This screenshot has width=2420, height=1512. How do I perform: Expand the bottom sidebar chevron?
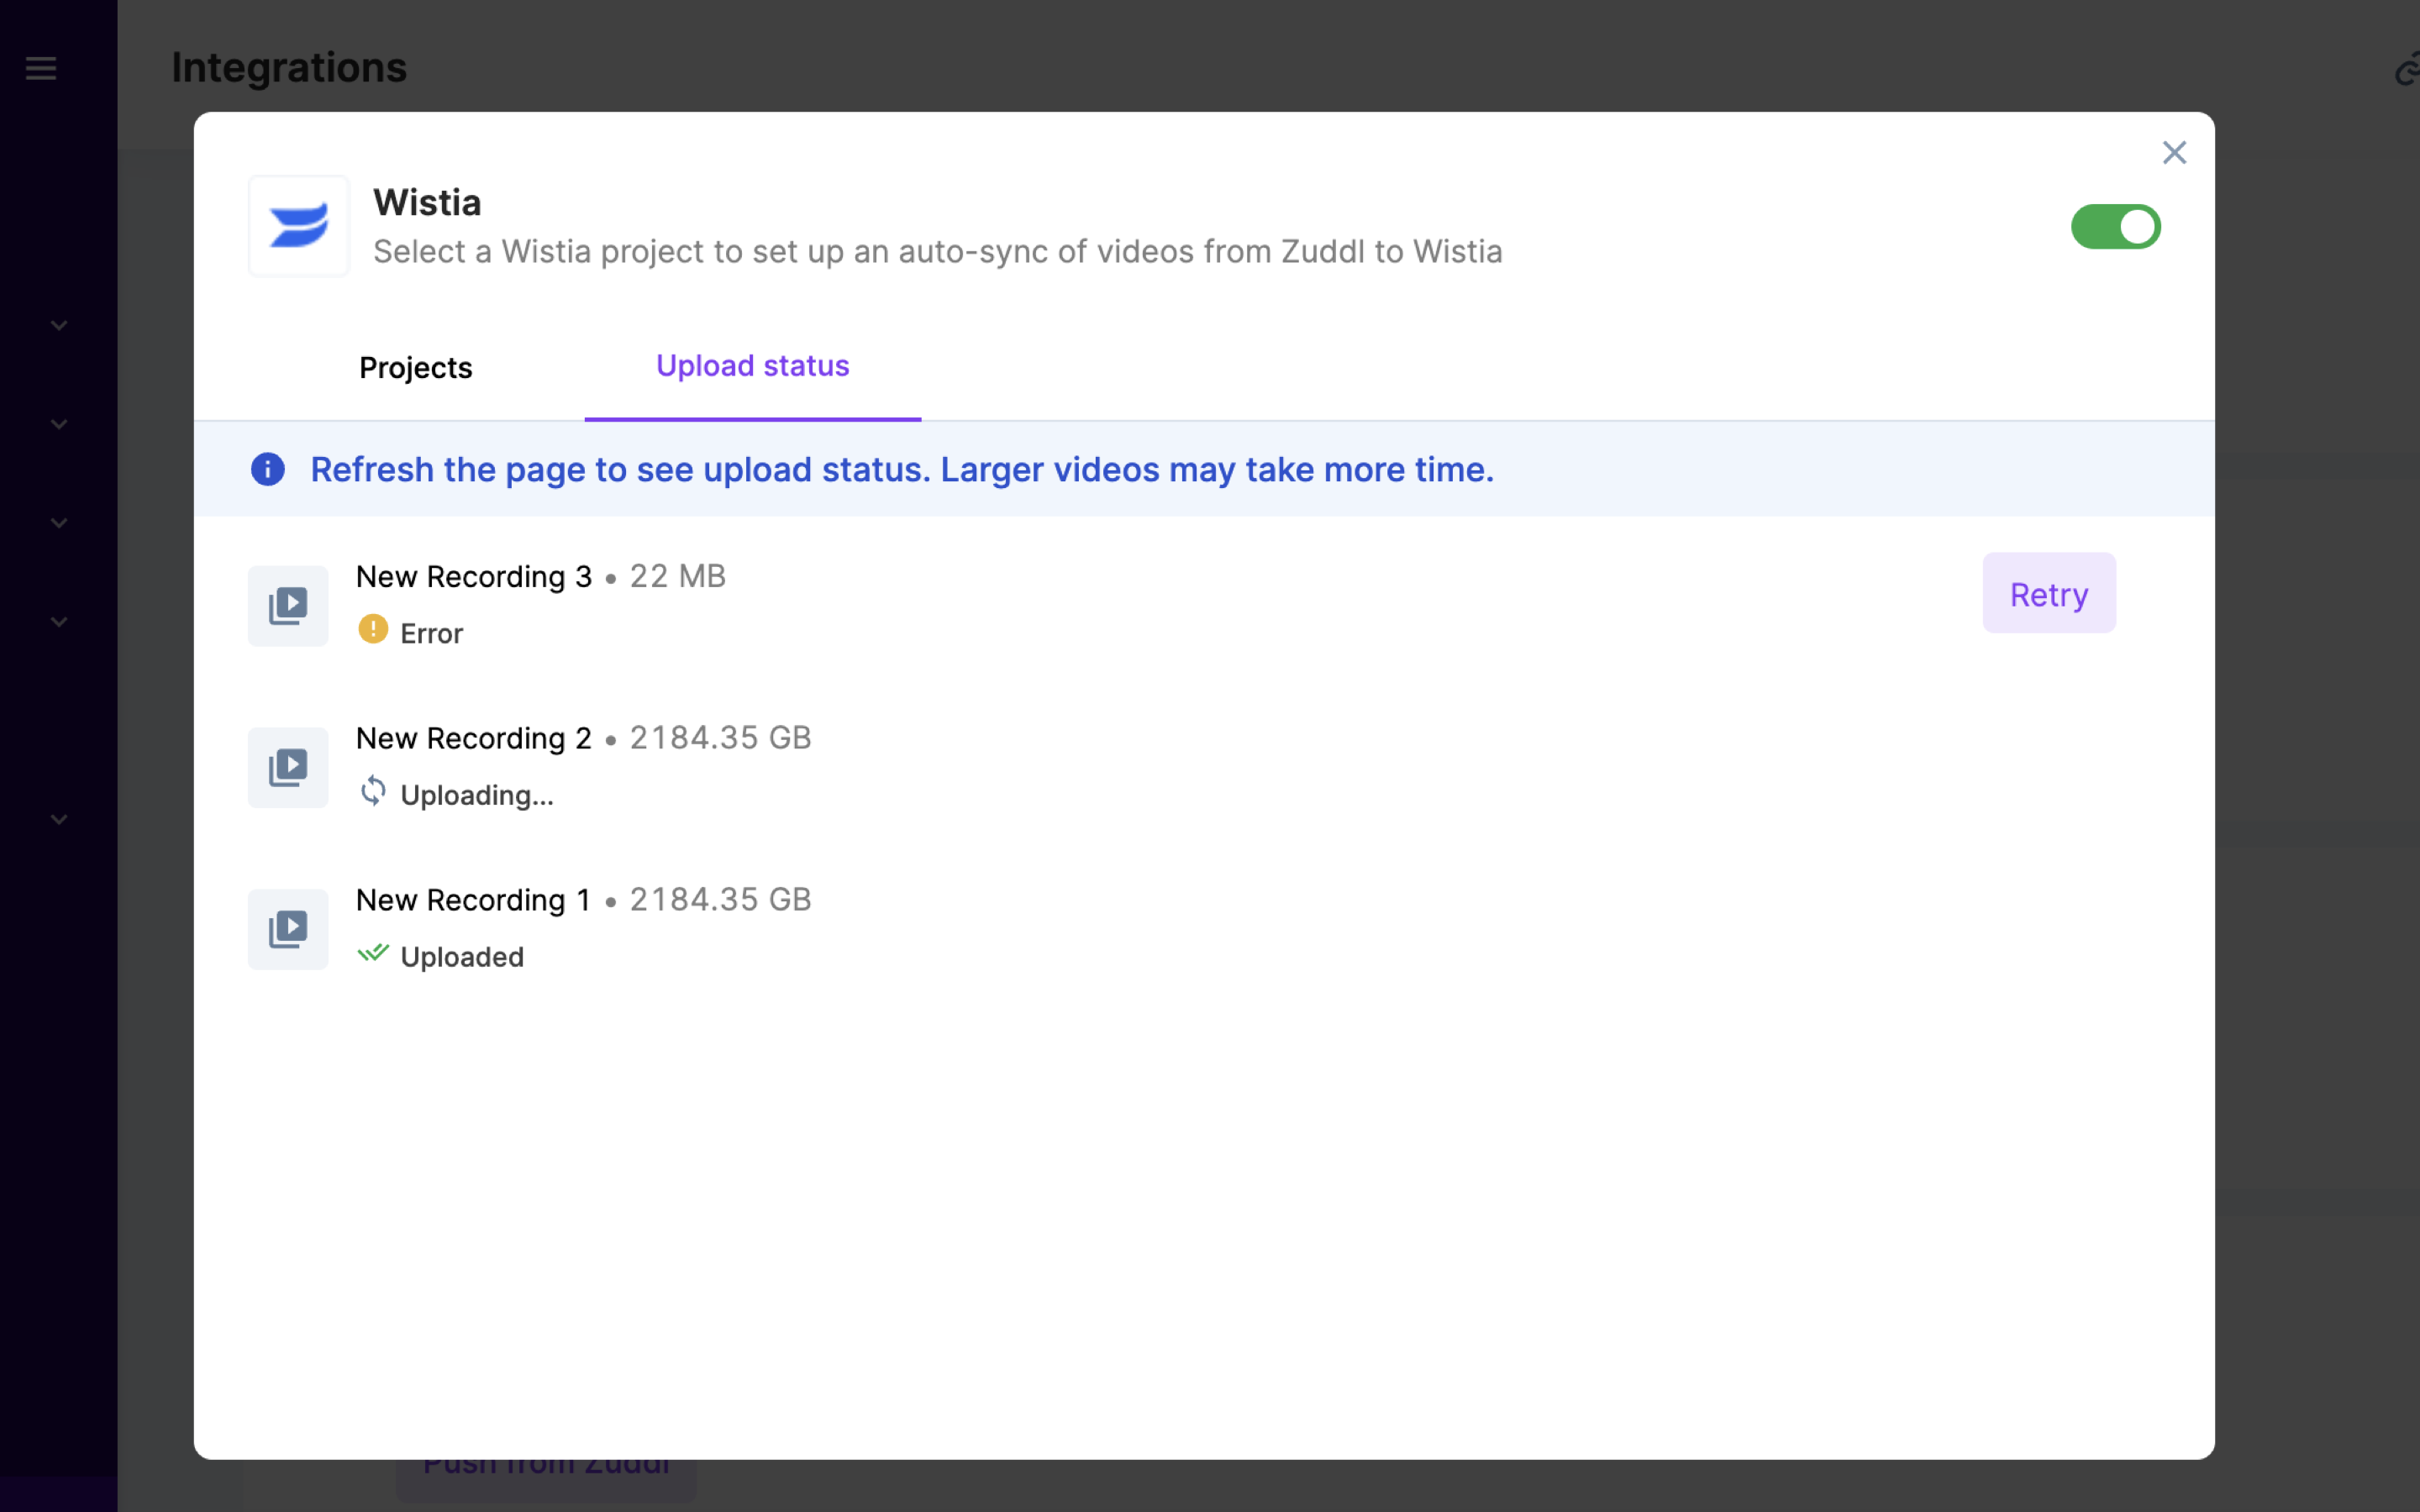point(59,818)
